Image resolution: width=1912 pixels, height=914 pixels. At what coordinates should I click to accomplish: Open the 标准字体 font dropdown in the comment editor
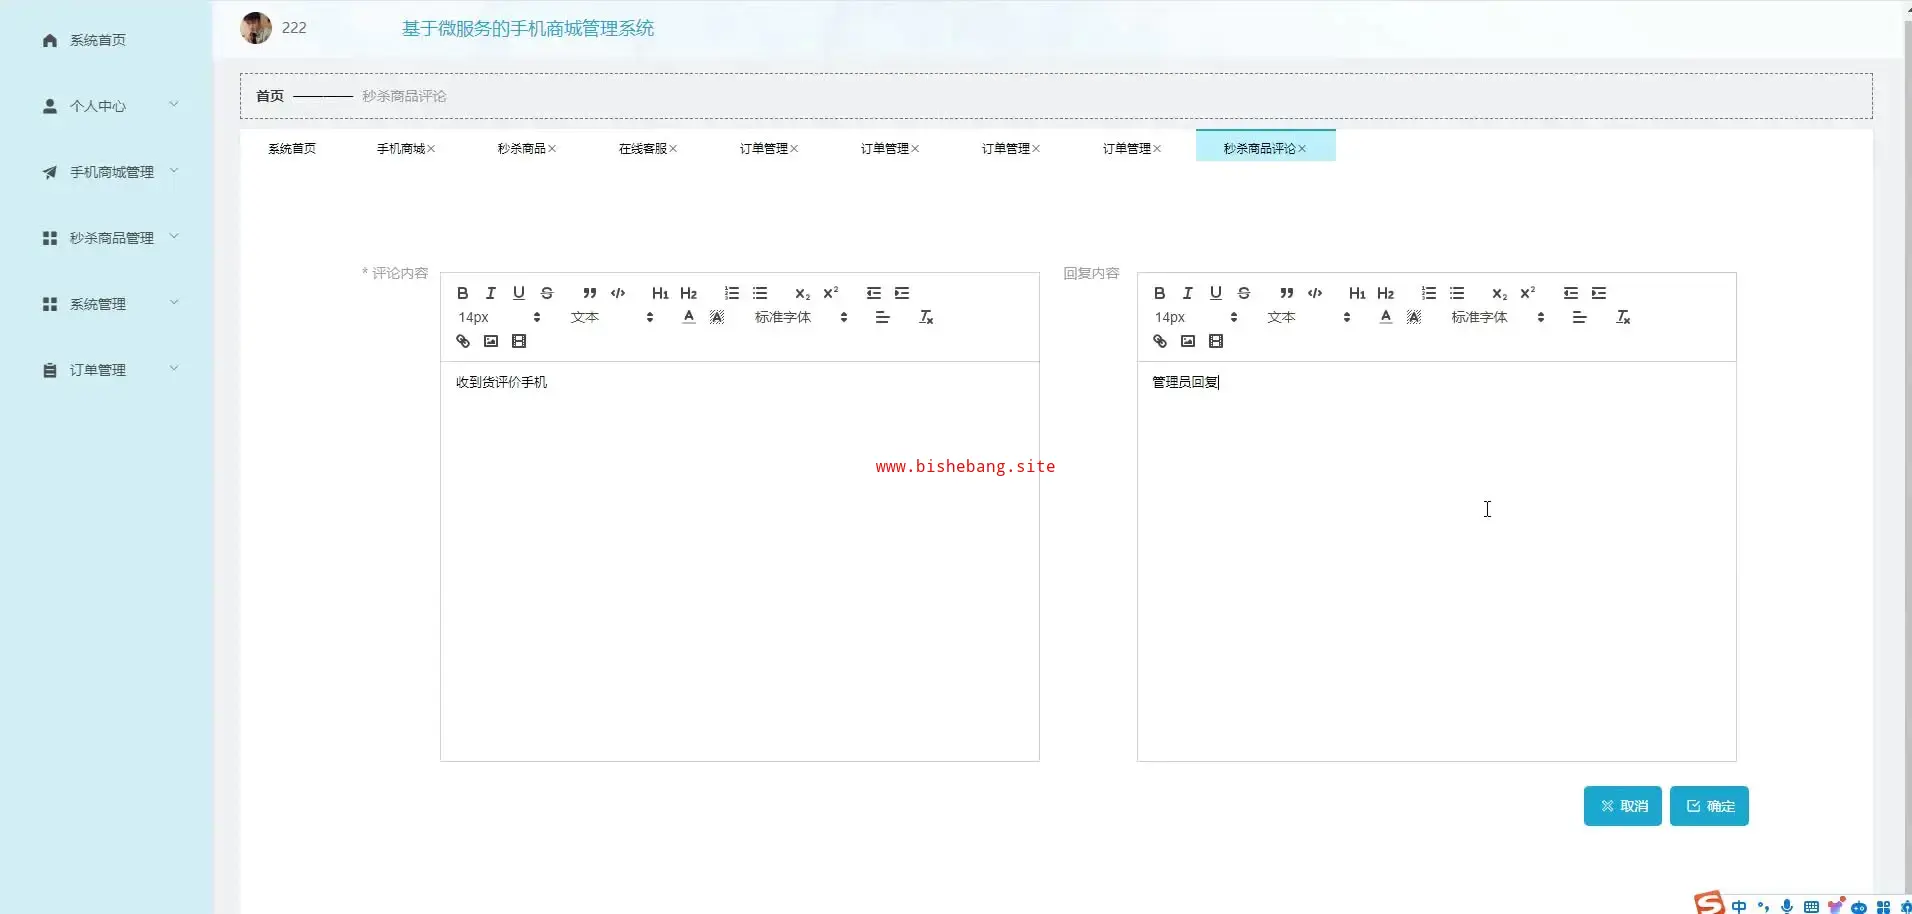point(800,317)
